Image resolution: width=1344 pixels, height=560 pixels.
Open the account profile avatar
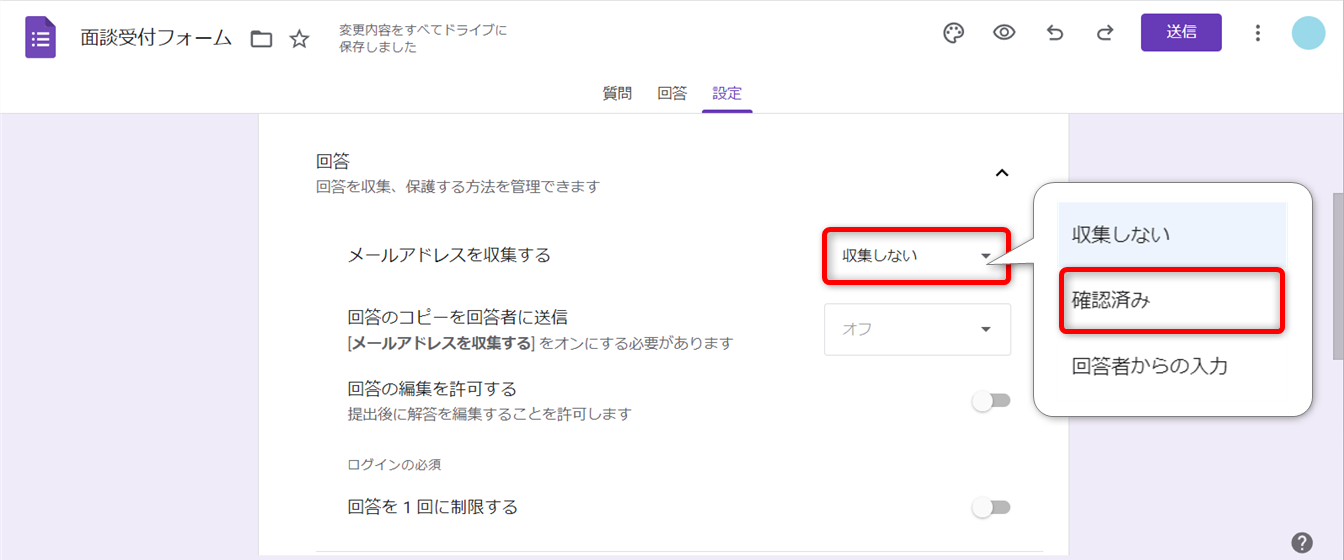(1308, 33)
